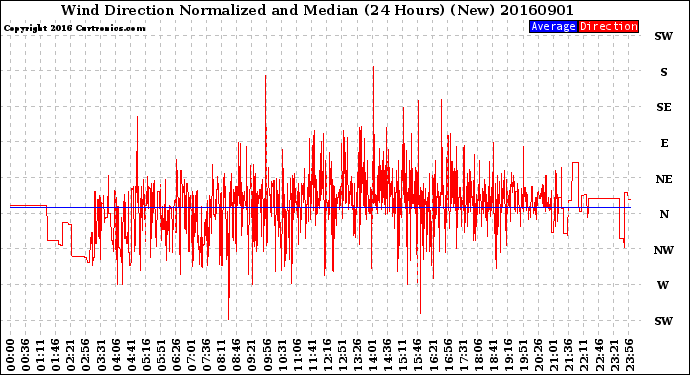The image size is (690, 375).
Task: Click the 08:46 time axis label
Action: (x=237, y=355)
